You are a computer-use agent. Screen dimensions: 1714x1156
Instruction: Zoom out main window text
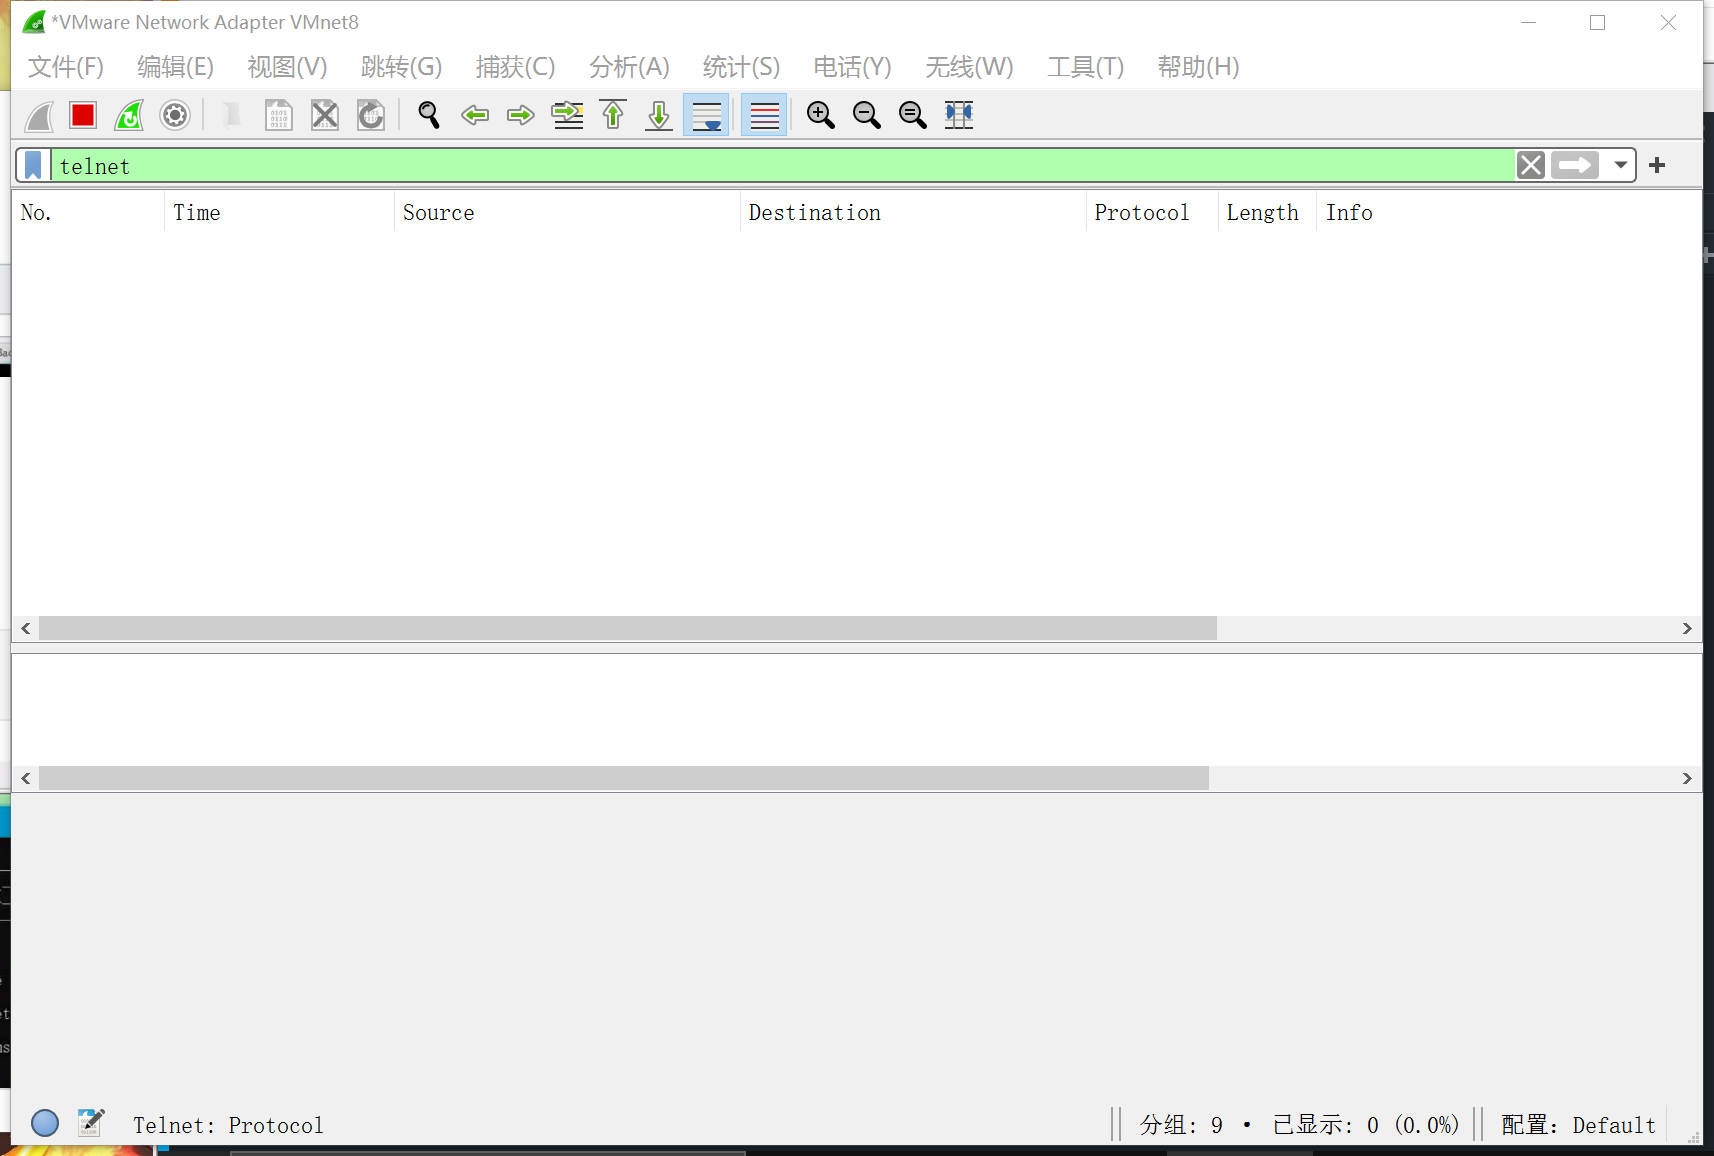(x=867, y=115)
